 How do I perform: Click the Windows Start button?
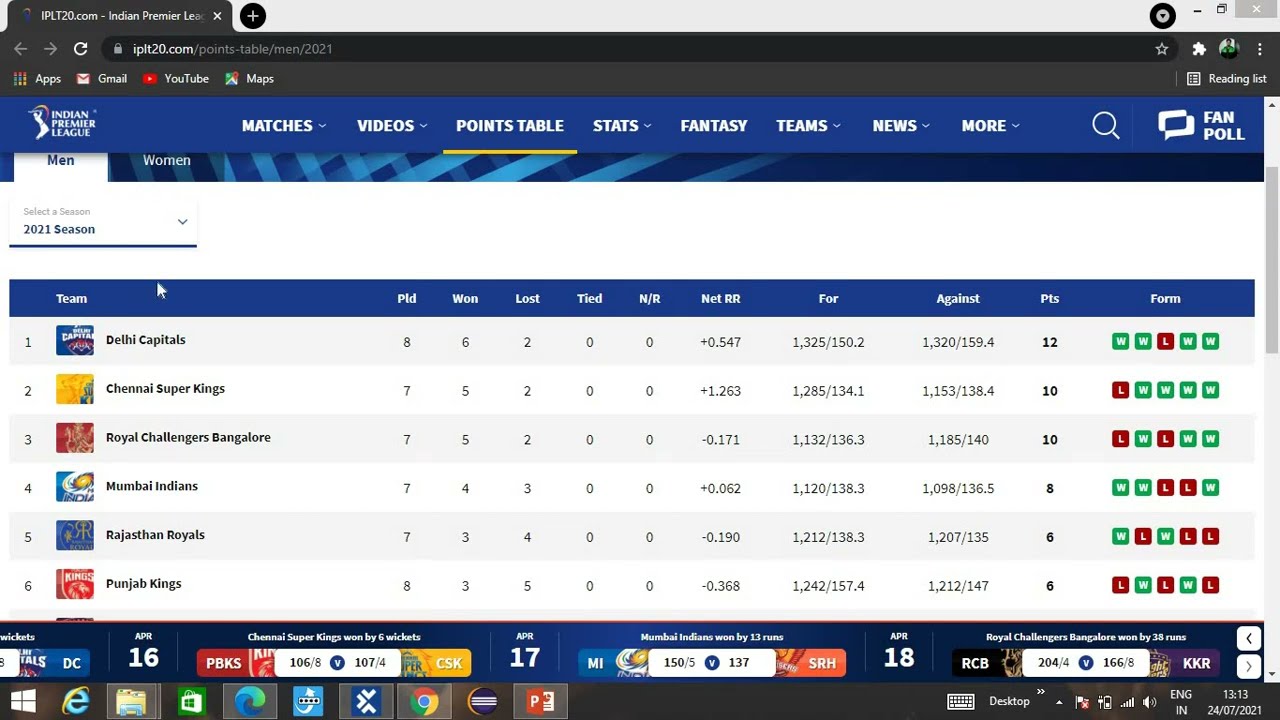[x=22, y=701]
